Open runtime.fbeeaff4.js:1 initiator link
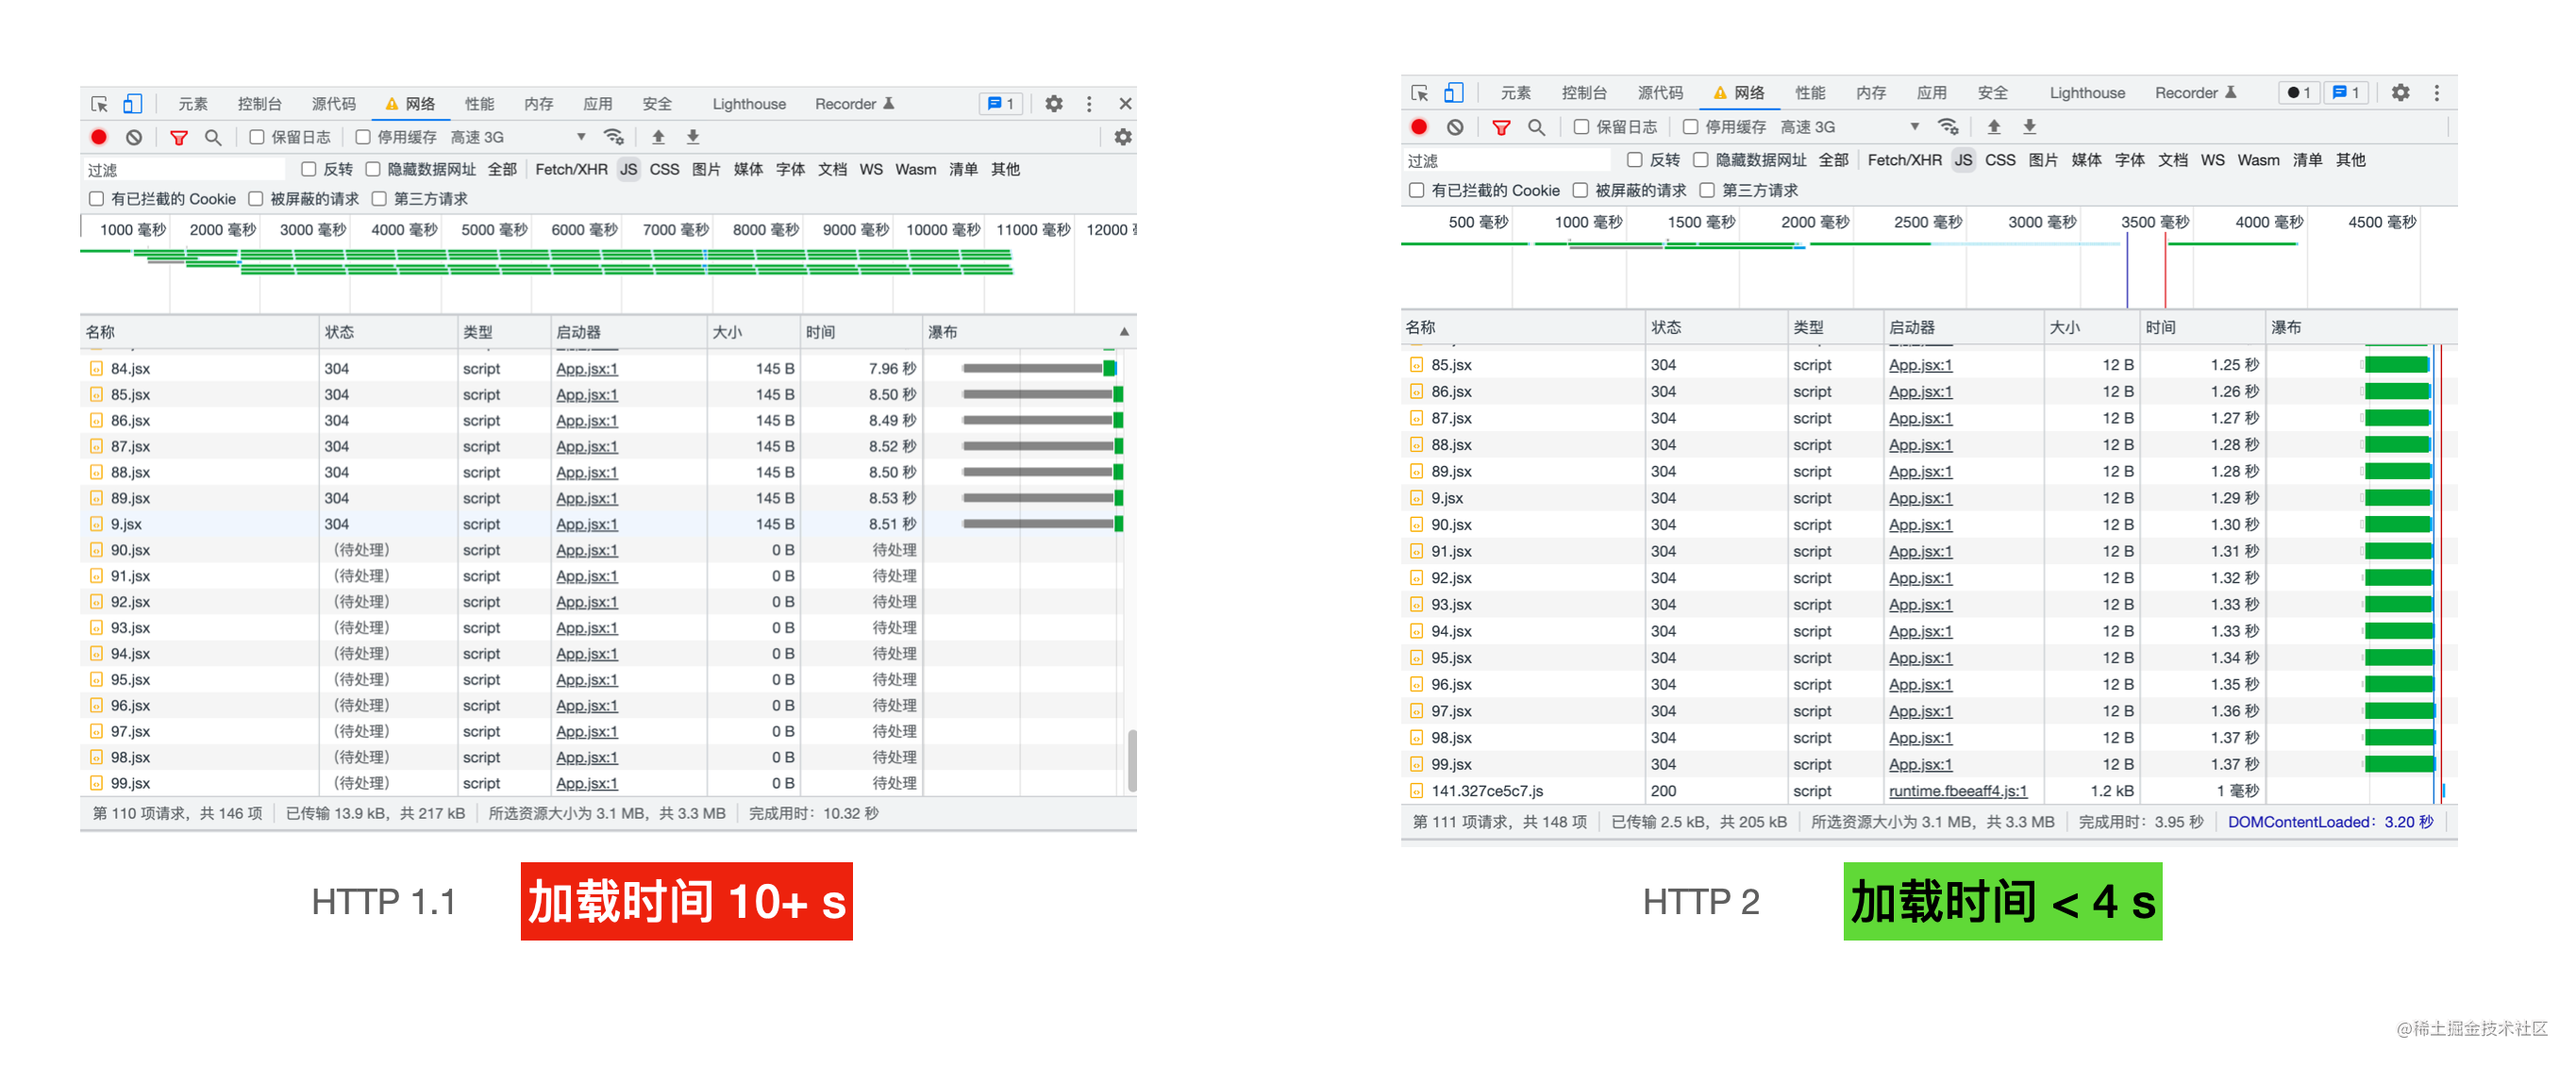The height and width of the screenshot is (1066, 2576). pos(1957,791)
